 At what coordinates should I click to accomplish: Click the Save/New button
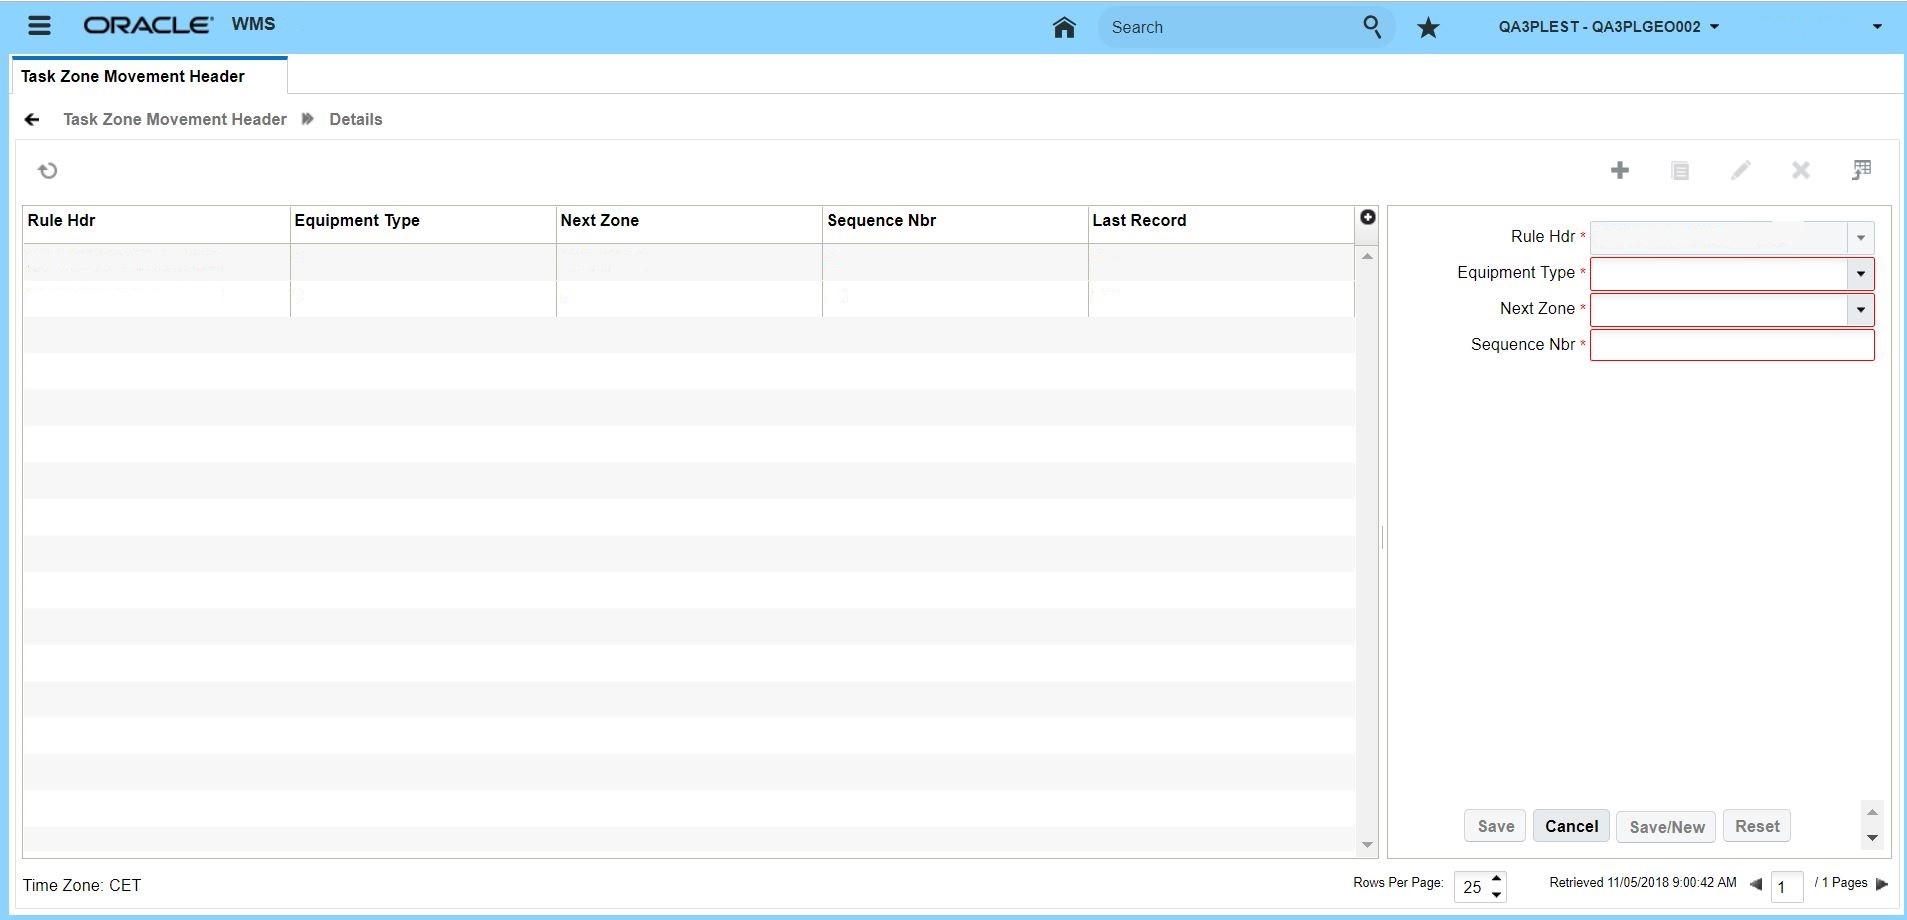tap(1667, 827)
